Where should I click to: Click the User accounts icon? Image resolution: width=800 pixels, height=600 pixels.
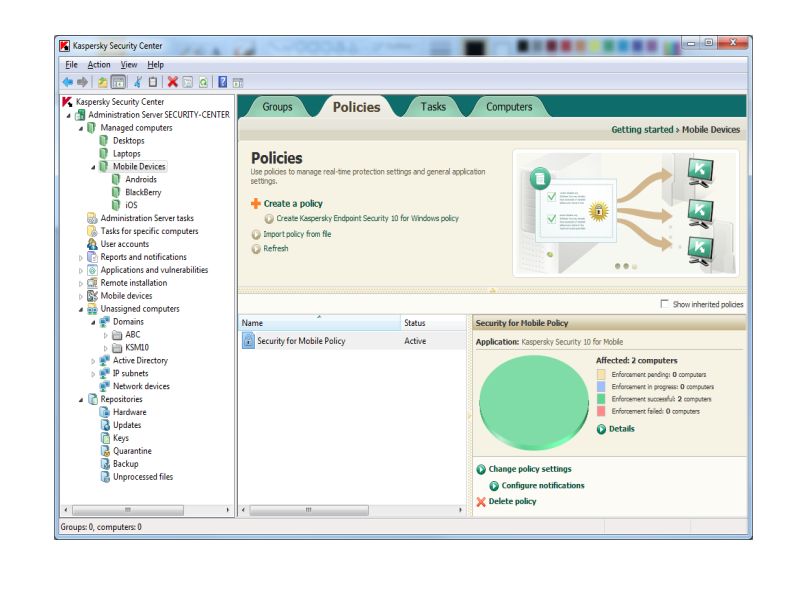tap(92, 244)
